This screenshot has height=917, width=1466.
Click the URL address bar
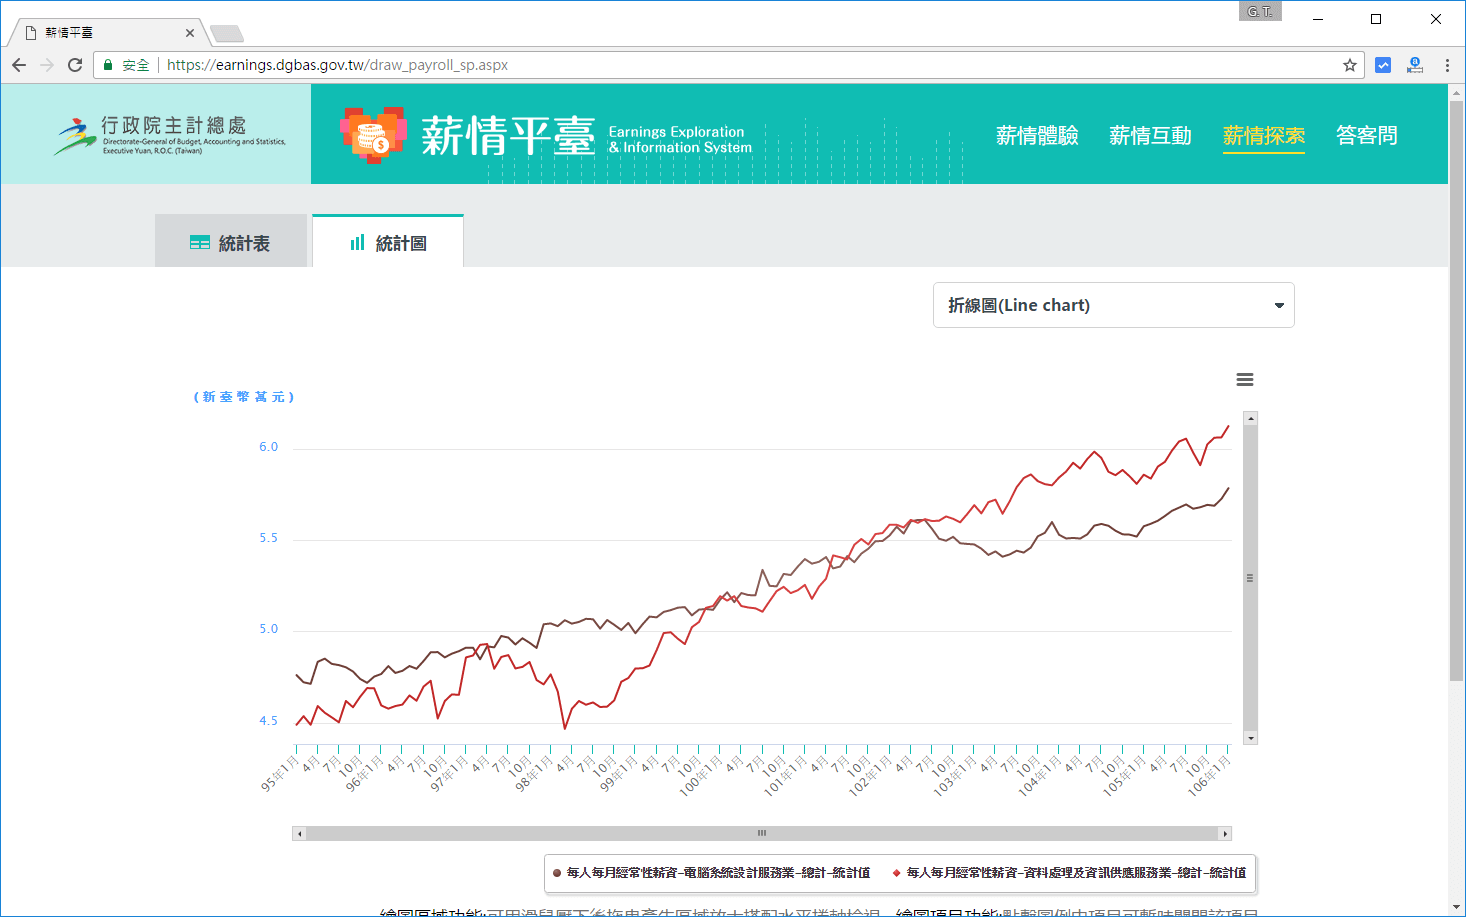(x=700, y=65)
